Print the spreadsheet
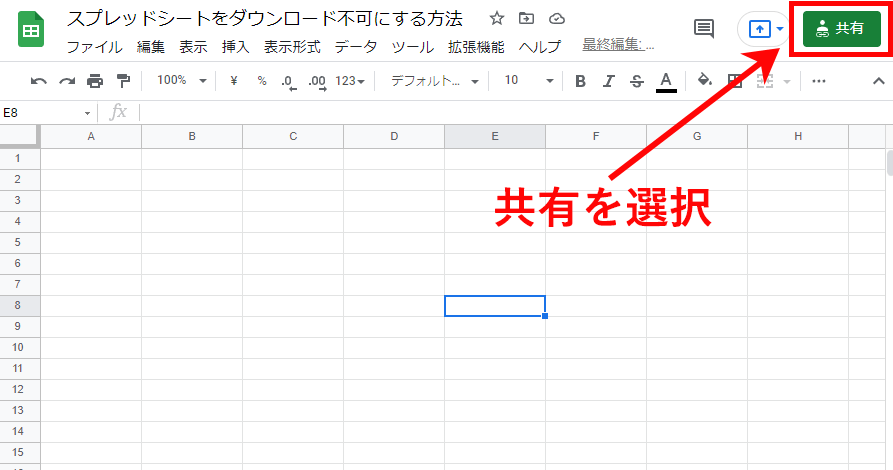The height and width of the screenshot is (470, 893). pyautogui.click(x=95, y=81)
